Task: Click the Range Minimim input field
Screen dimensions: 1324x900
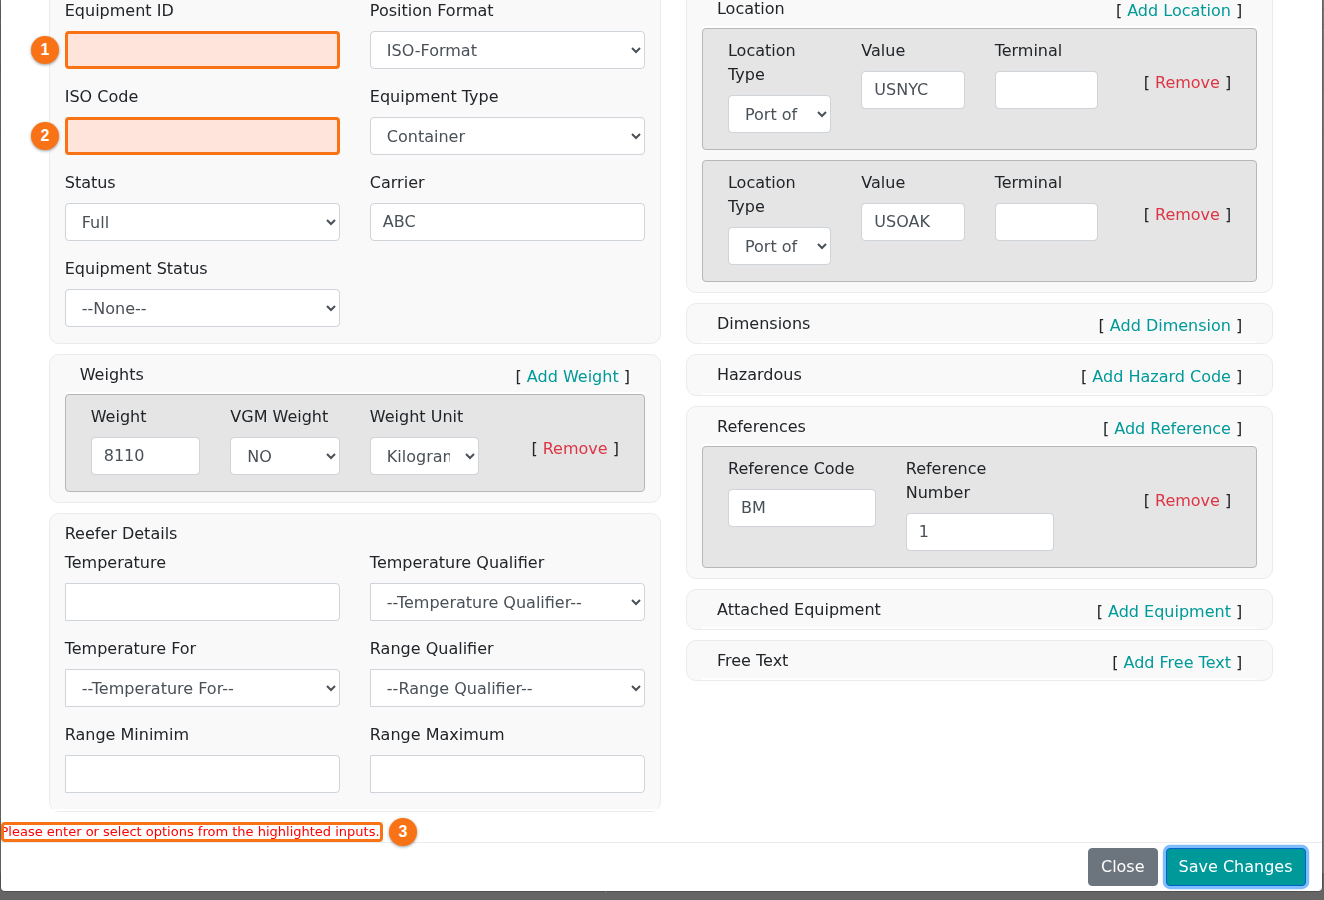Action: [202, 774]
